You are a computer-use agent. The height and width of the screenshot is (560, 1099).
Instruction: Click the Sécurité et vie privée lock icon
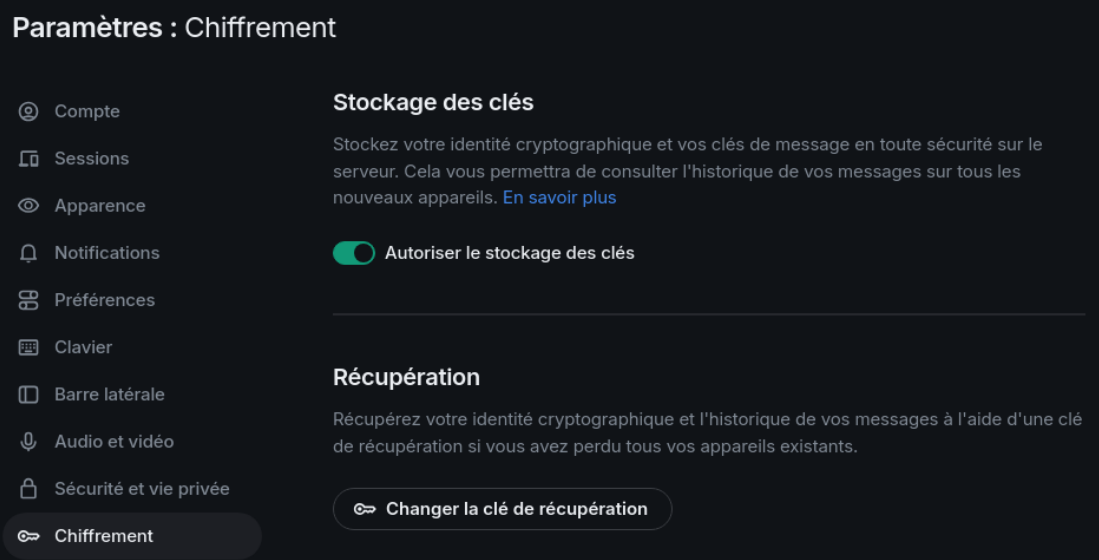coord(28,489)
